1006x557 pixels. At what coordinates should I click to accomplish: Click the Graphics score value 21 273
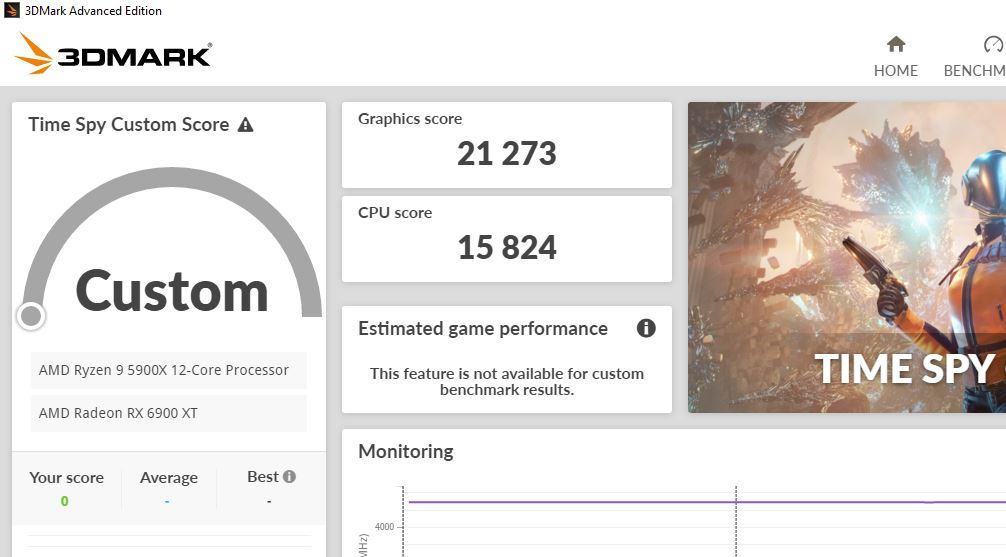click(507, 153)
